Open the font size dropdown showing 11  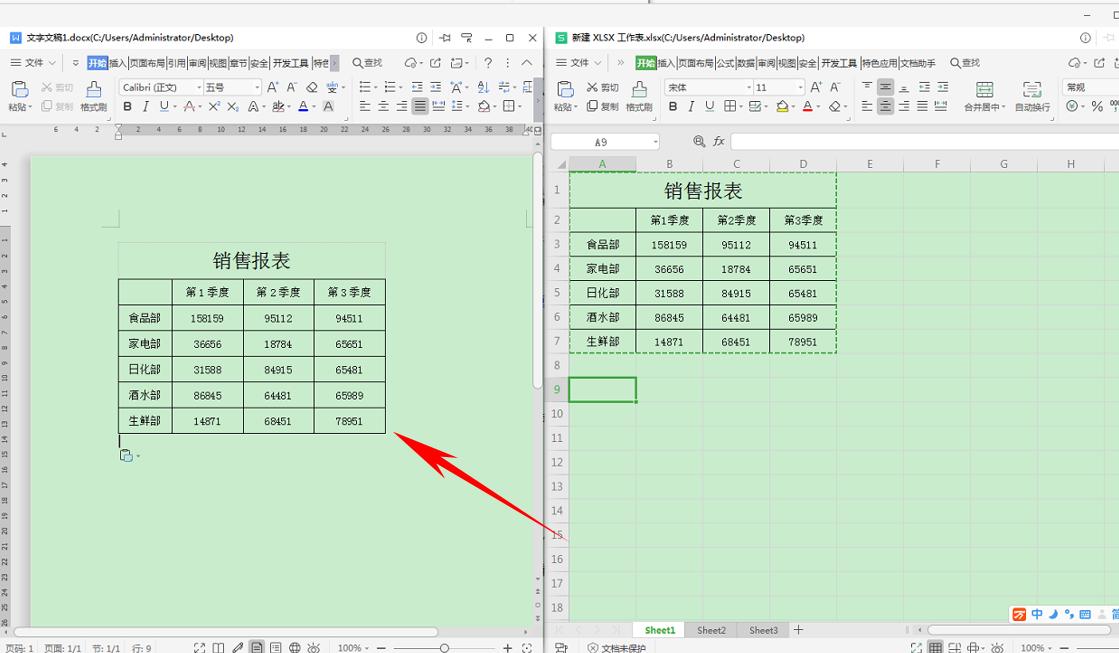(776, 87)
